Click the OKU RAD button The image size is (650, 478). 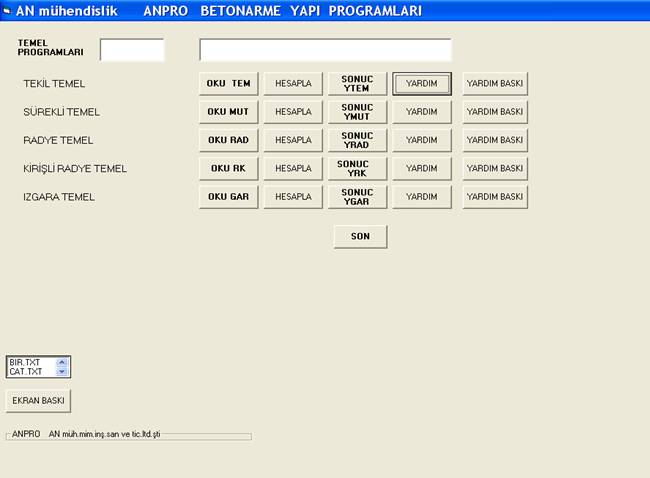(x=228, y=140)
